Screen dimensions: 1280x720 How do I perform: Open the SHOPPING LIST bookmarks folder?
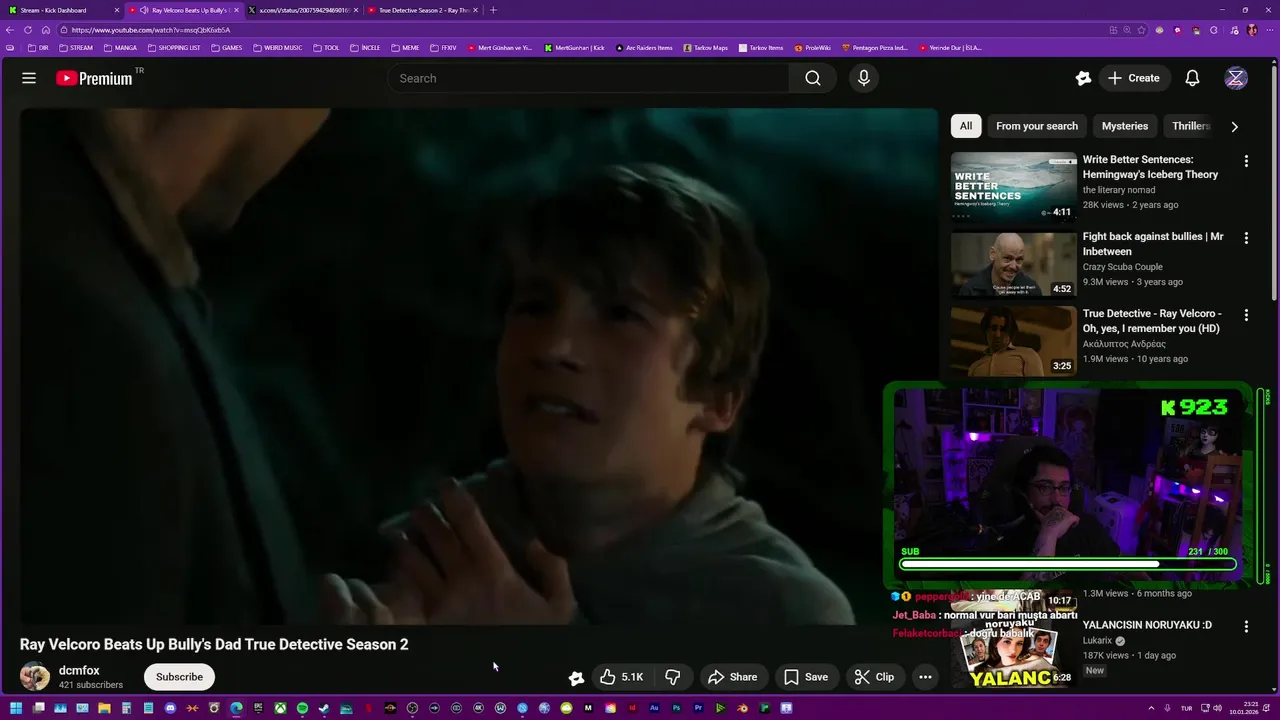[x=174, y=47]
